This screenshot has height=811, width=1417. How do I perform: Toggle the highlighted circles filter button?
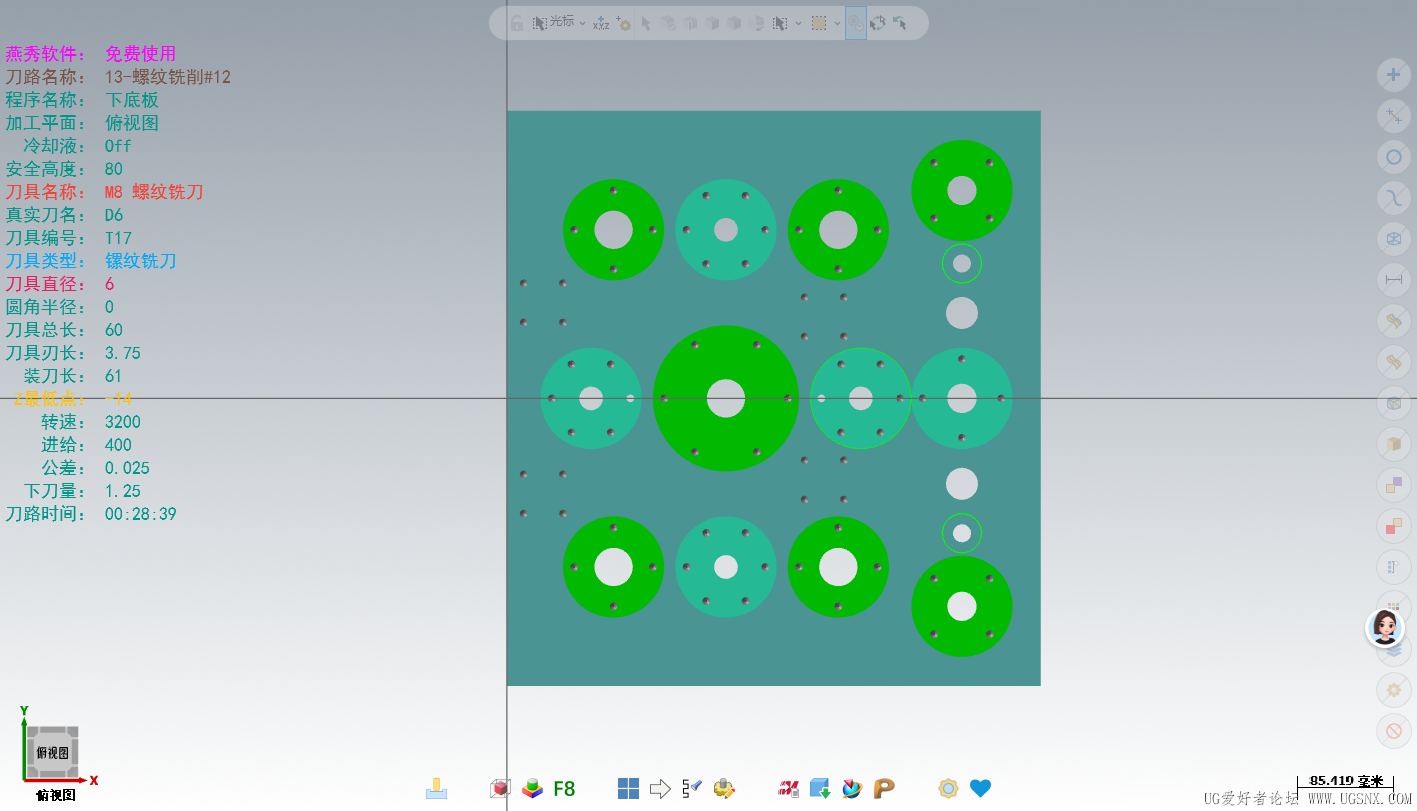pos(856,22)
